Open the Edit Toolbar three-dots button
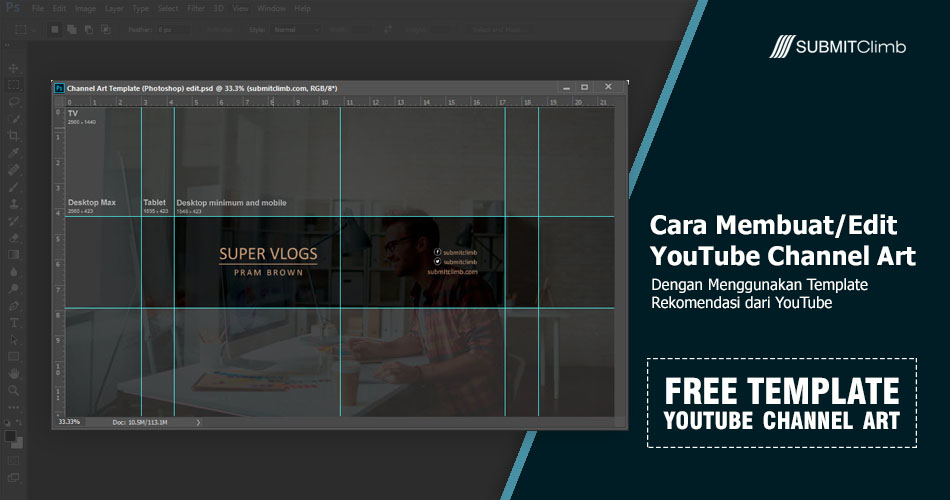 coord(13,407)
